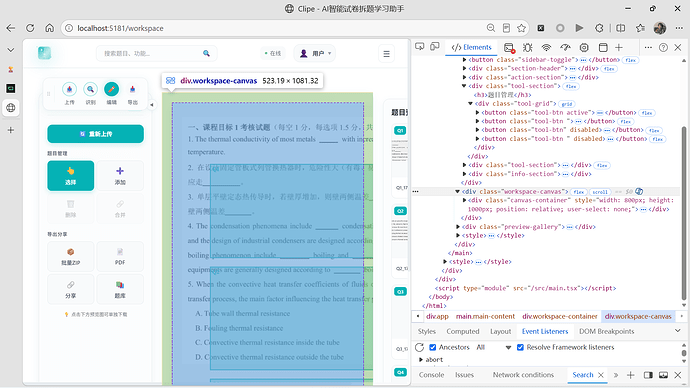
Task: Click the 分享 share tool
Action: tap(70, 289)
